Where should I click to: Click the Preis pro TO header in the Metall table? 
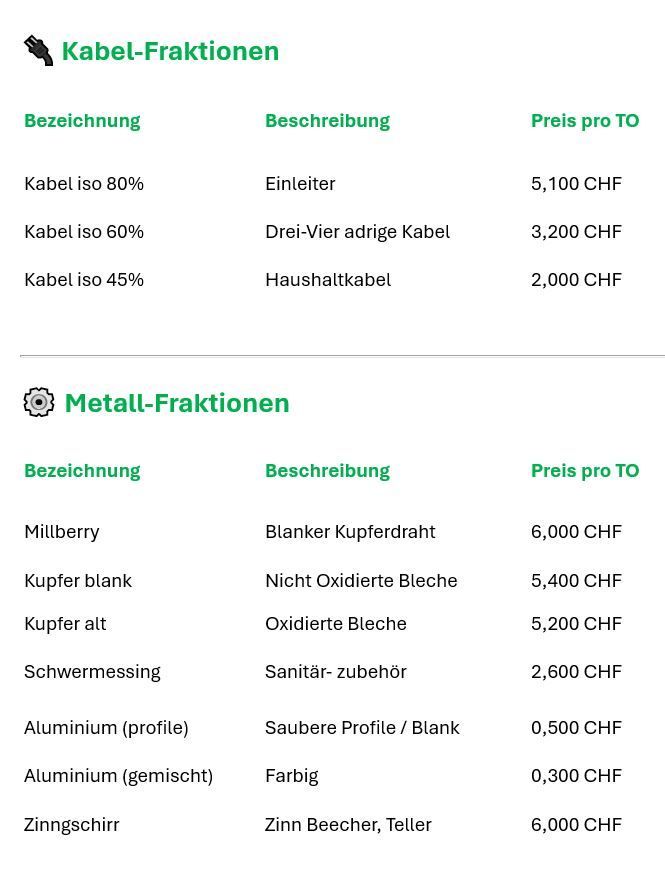[x=584, y=471]
